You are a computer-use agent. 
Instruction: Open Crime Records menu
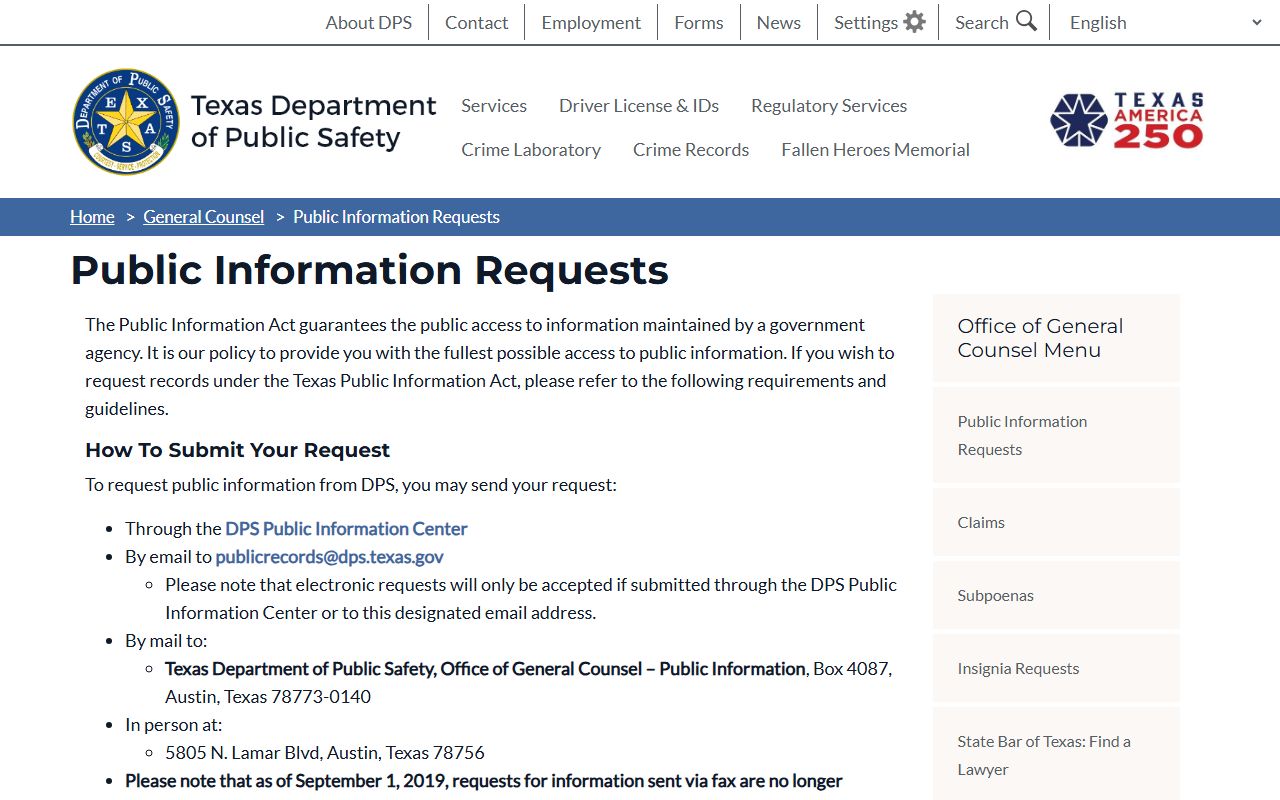(691, 149)
